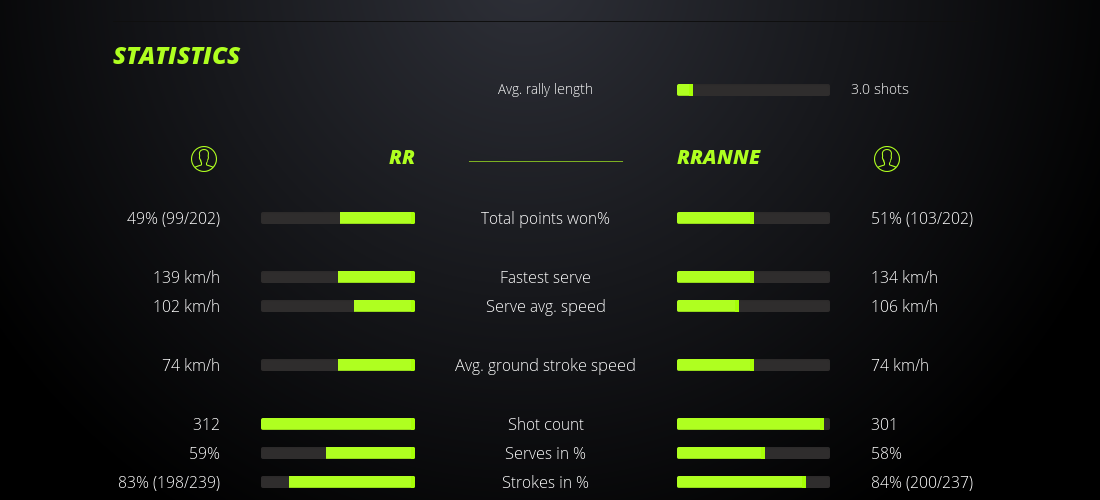Select the RR player name
The width and height of the screenshot is (1100, 500).
[402, 158]
